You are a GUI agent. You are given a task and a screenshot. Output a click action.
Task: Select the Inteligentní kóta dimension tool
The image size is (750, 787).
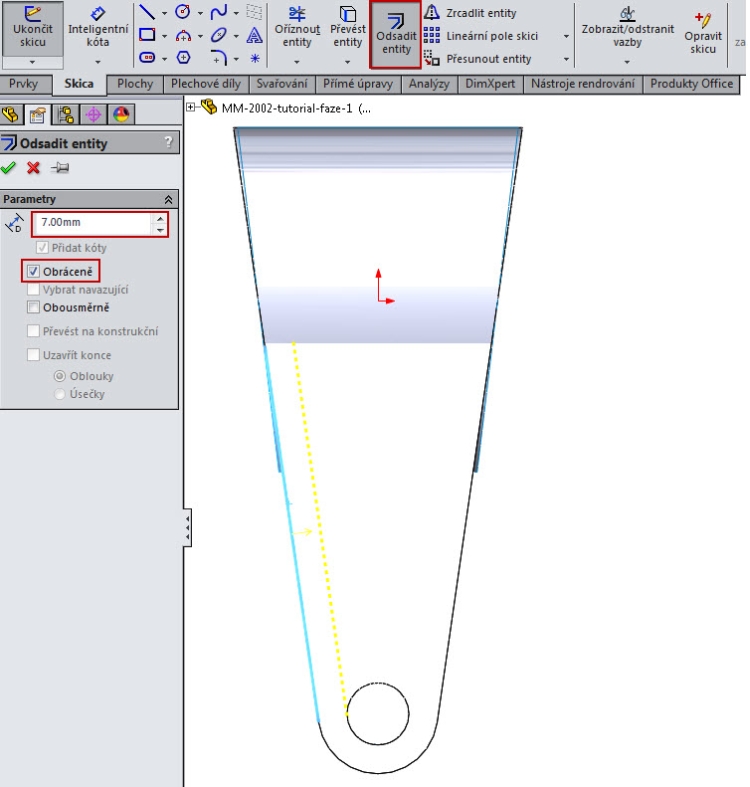[x=98, y=28]
